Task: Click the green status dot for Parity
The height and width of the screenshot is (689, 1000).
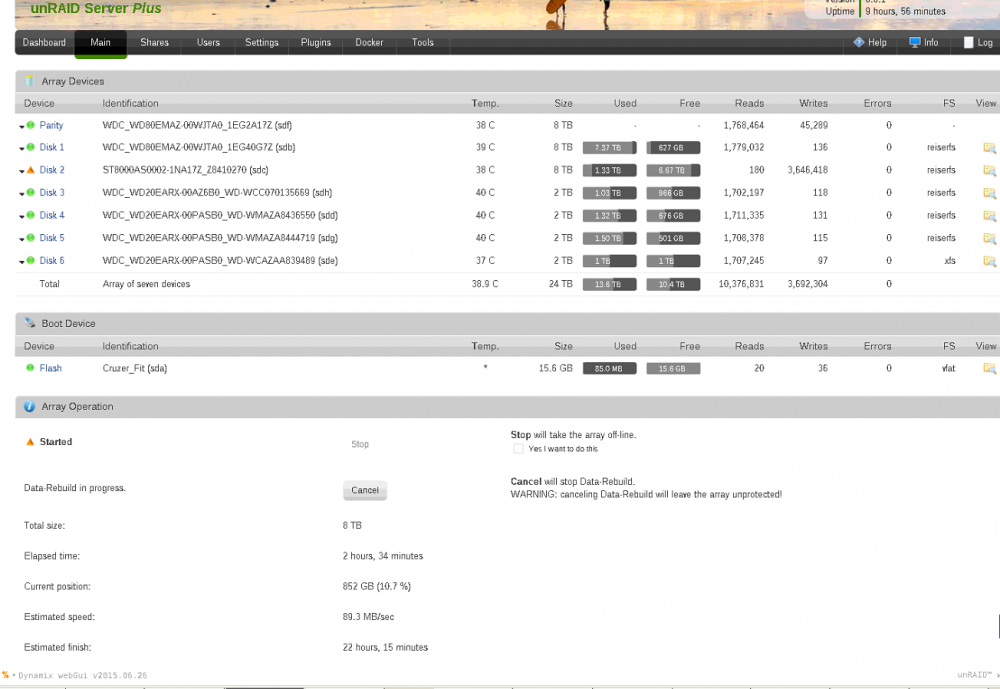Action: point(31,125)
